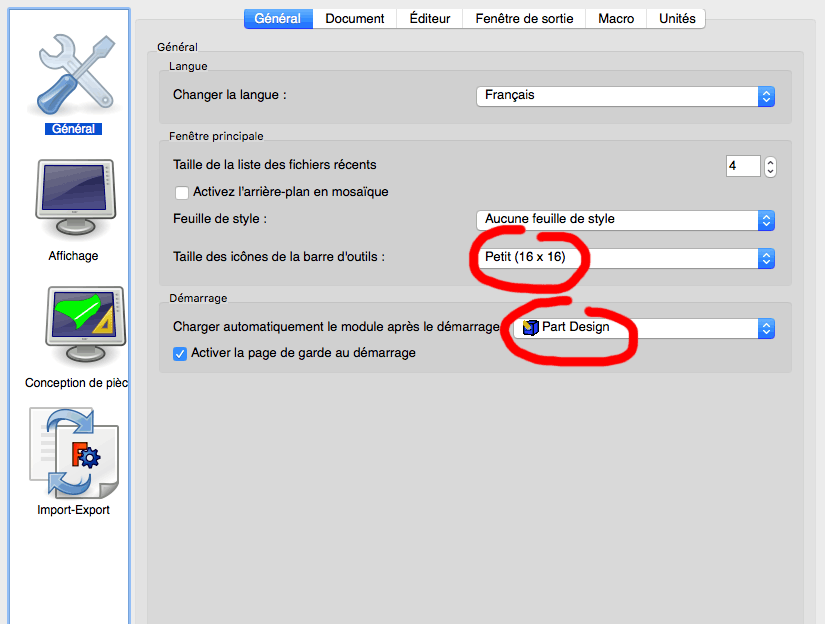Select the Unités tab

(x=677, y=18)
